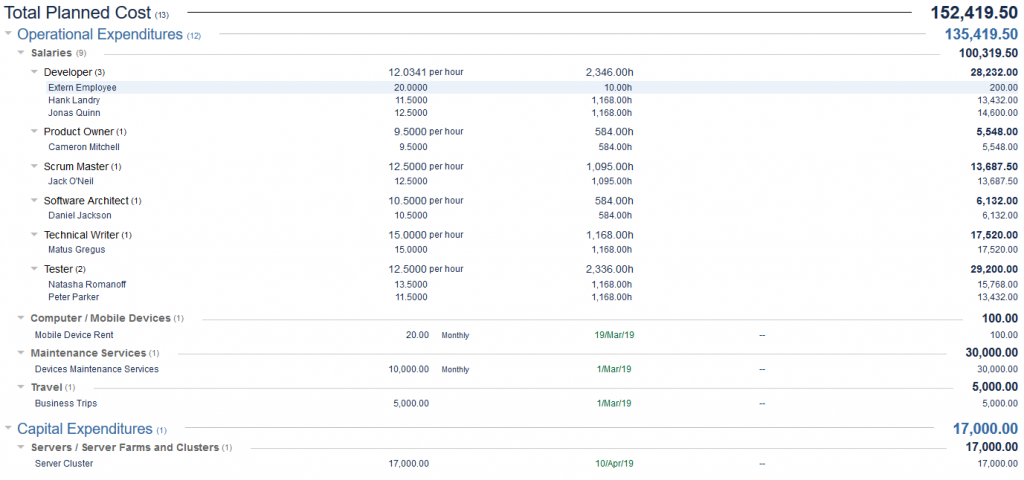Click the Natasha Romanoff entry
The image size is (1024, 480).
[x=86, y=284]
